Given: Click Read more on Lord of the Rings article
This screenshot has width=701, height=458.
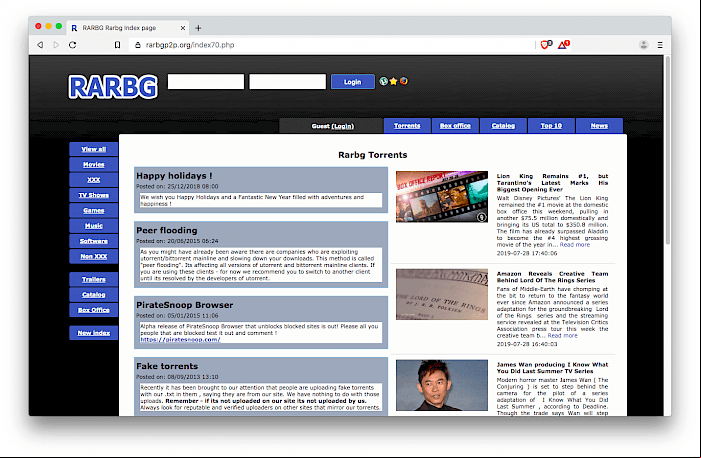Looking at the screenshot, I should 562,335.
